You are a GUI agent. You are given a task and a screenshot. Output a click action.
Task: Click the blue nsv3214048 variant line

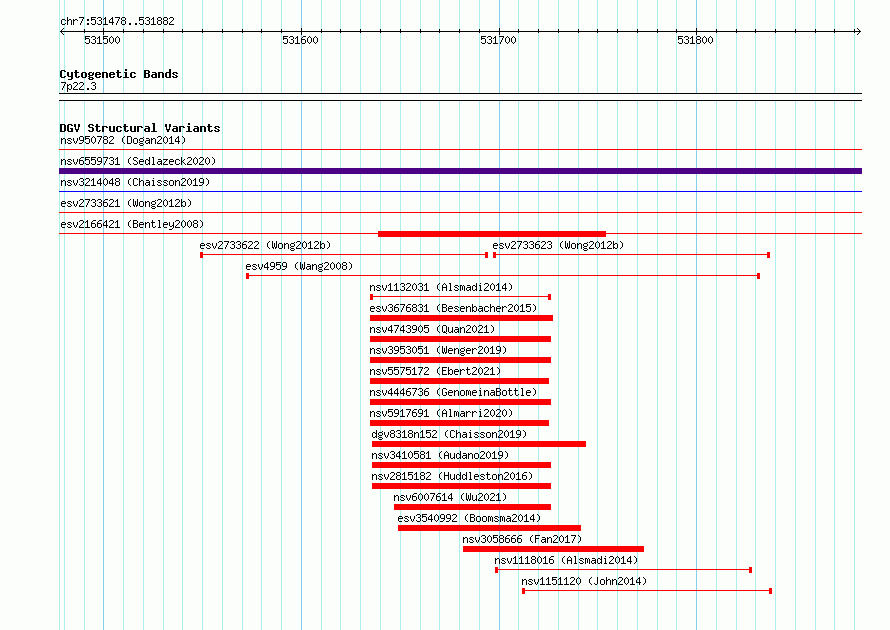point(460,192)
